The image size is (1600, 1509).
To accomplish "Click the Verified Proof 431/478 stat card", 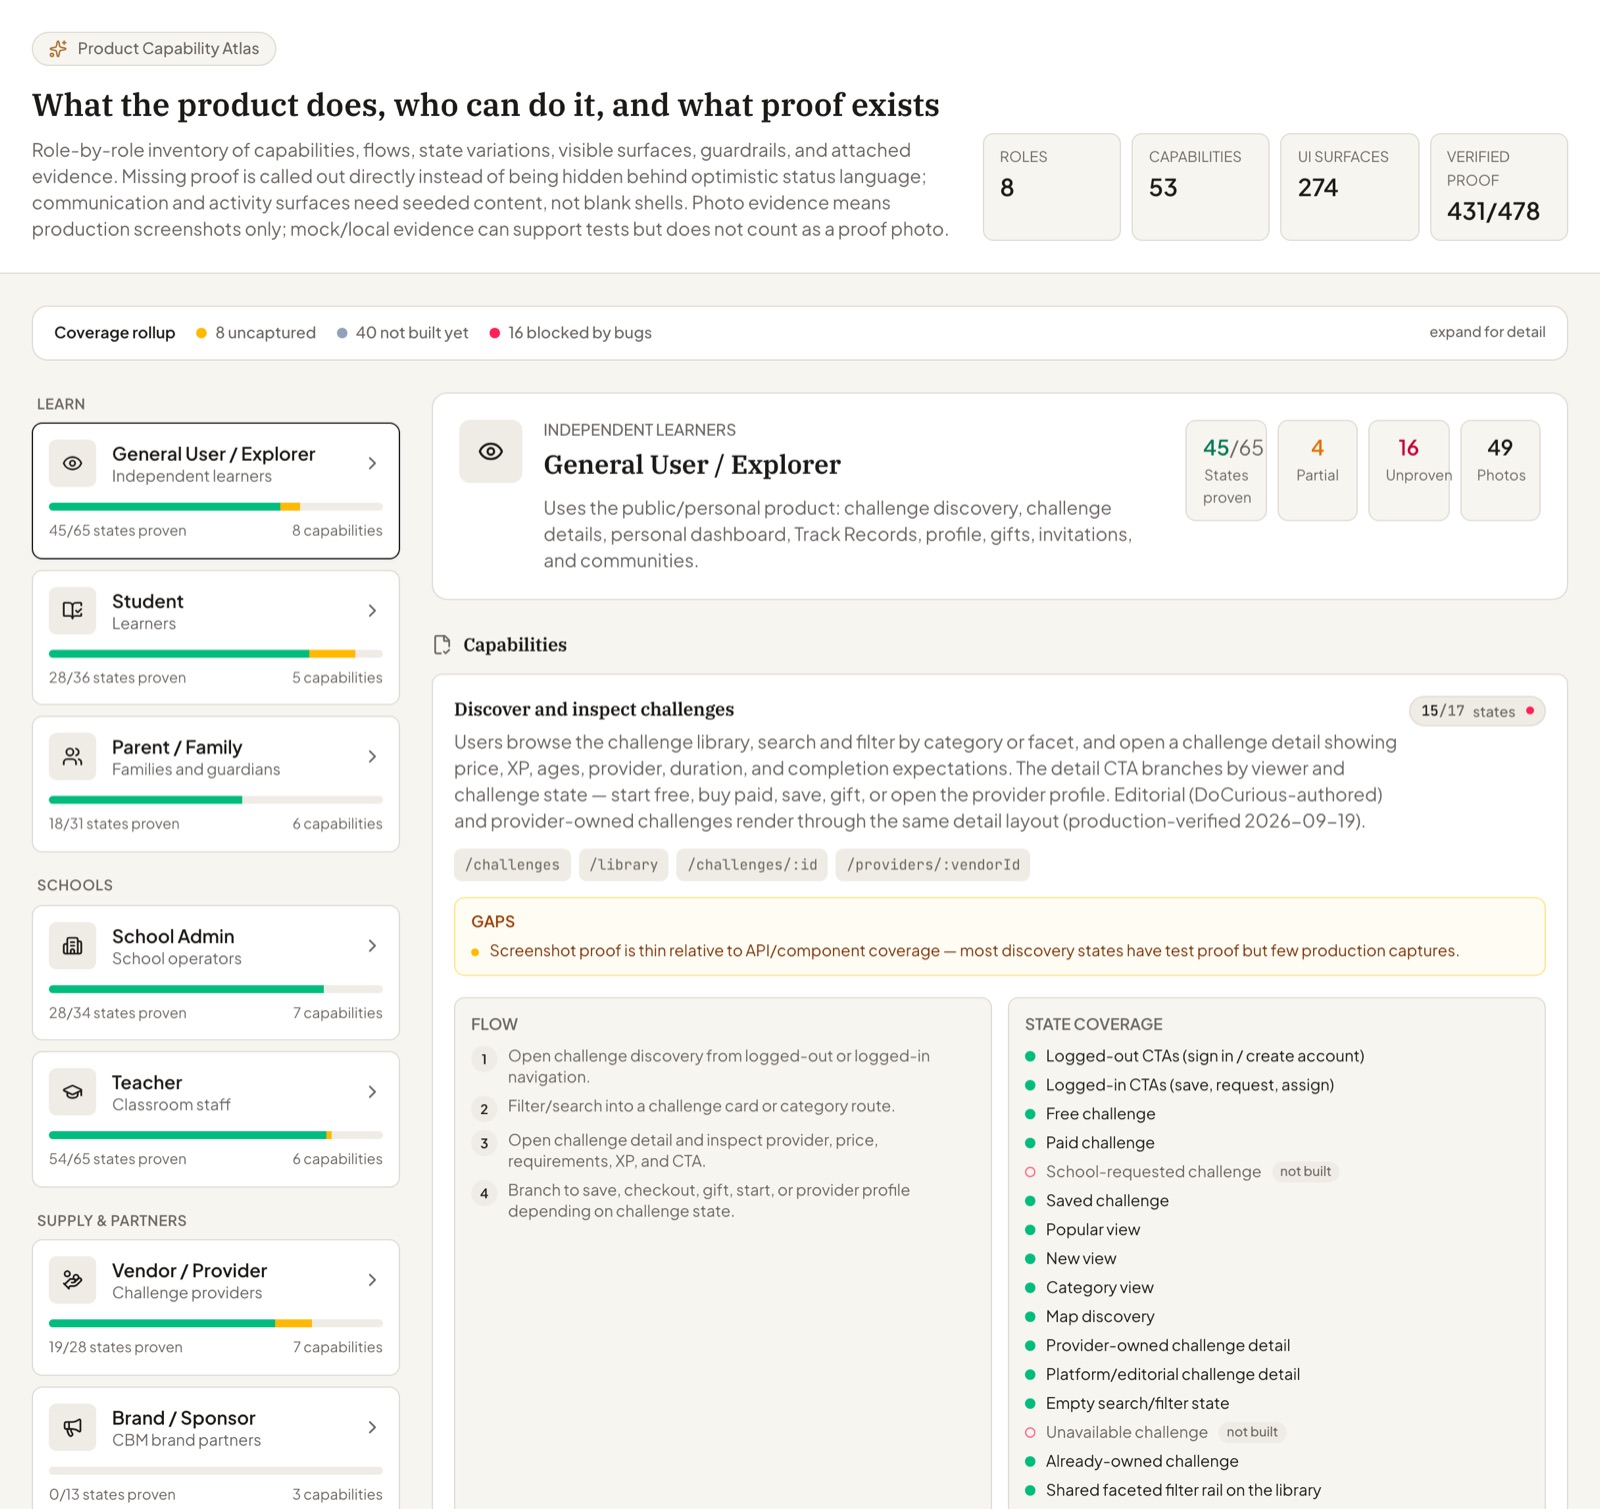I will click(x=1499, y=187).
